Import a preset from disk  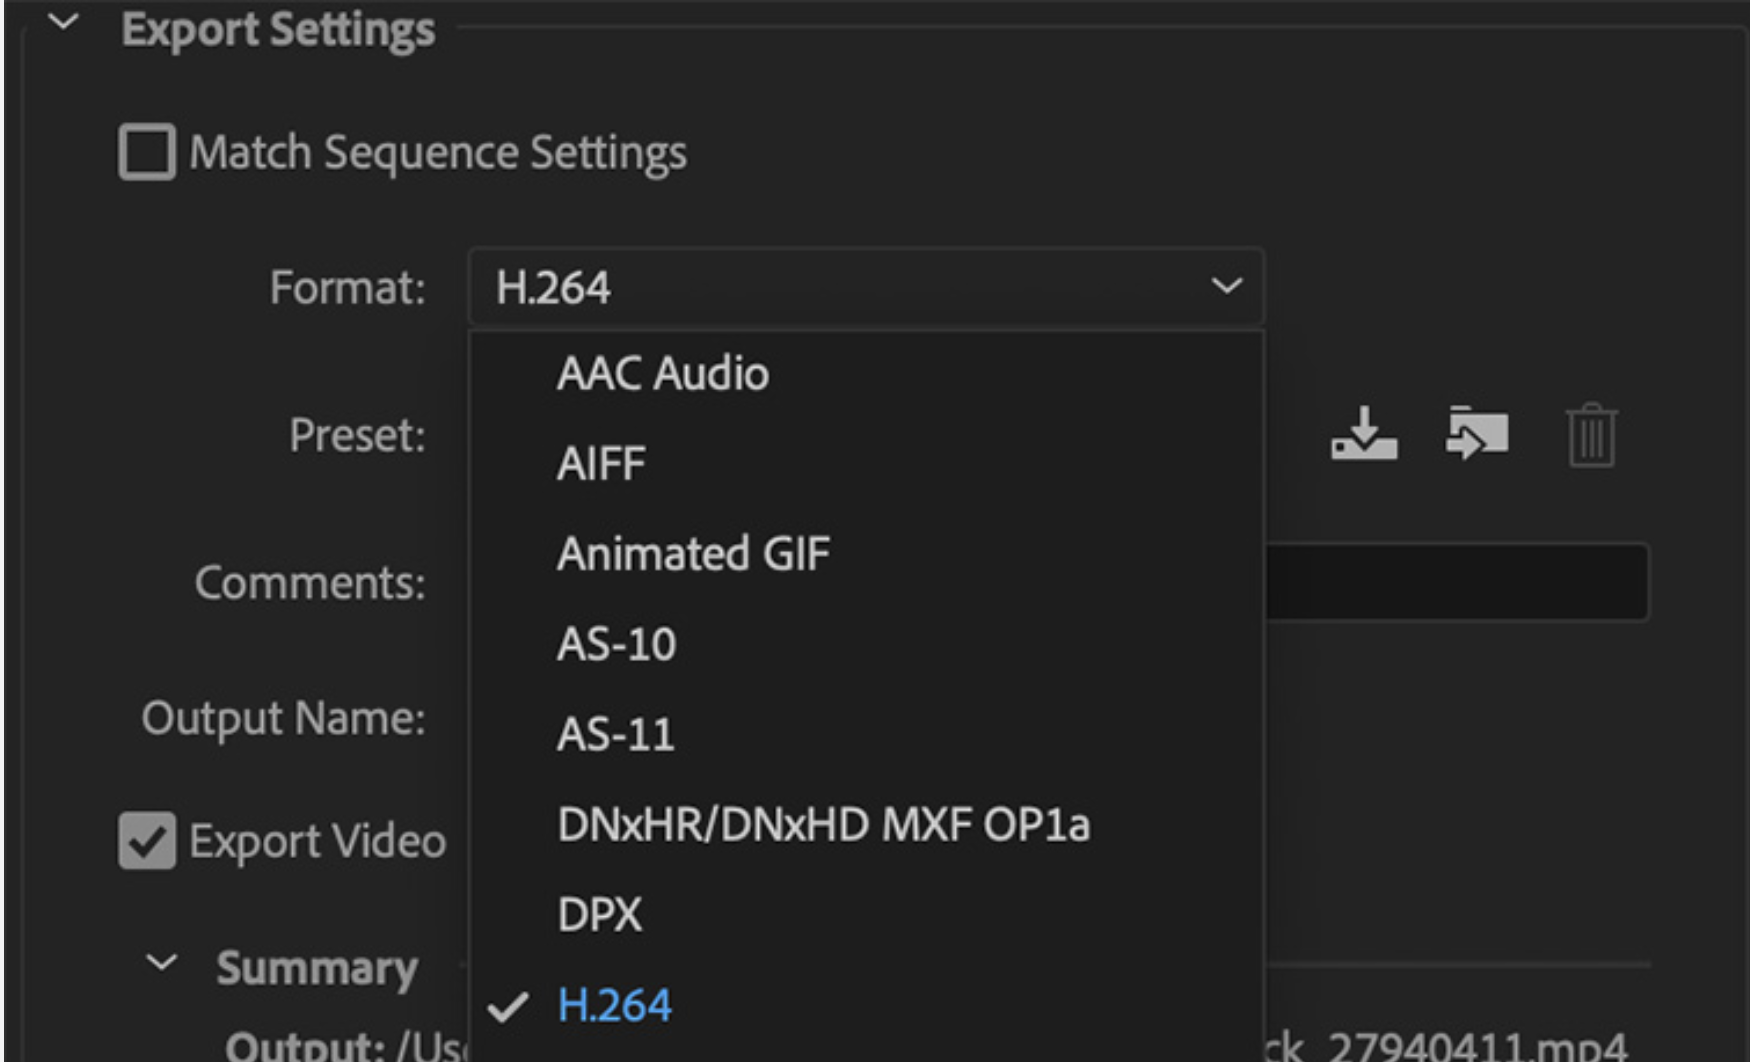[1478, 434]
